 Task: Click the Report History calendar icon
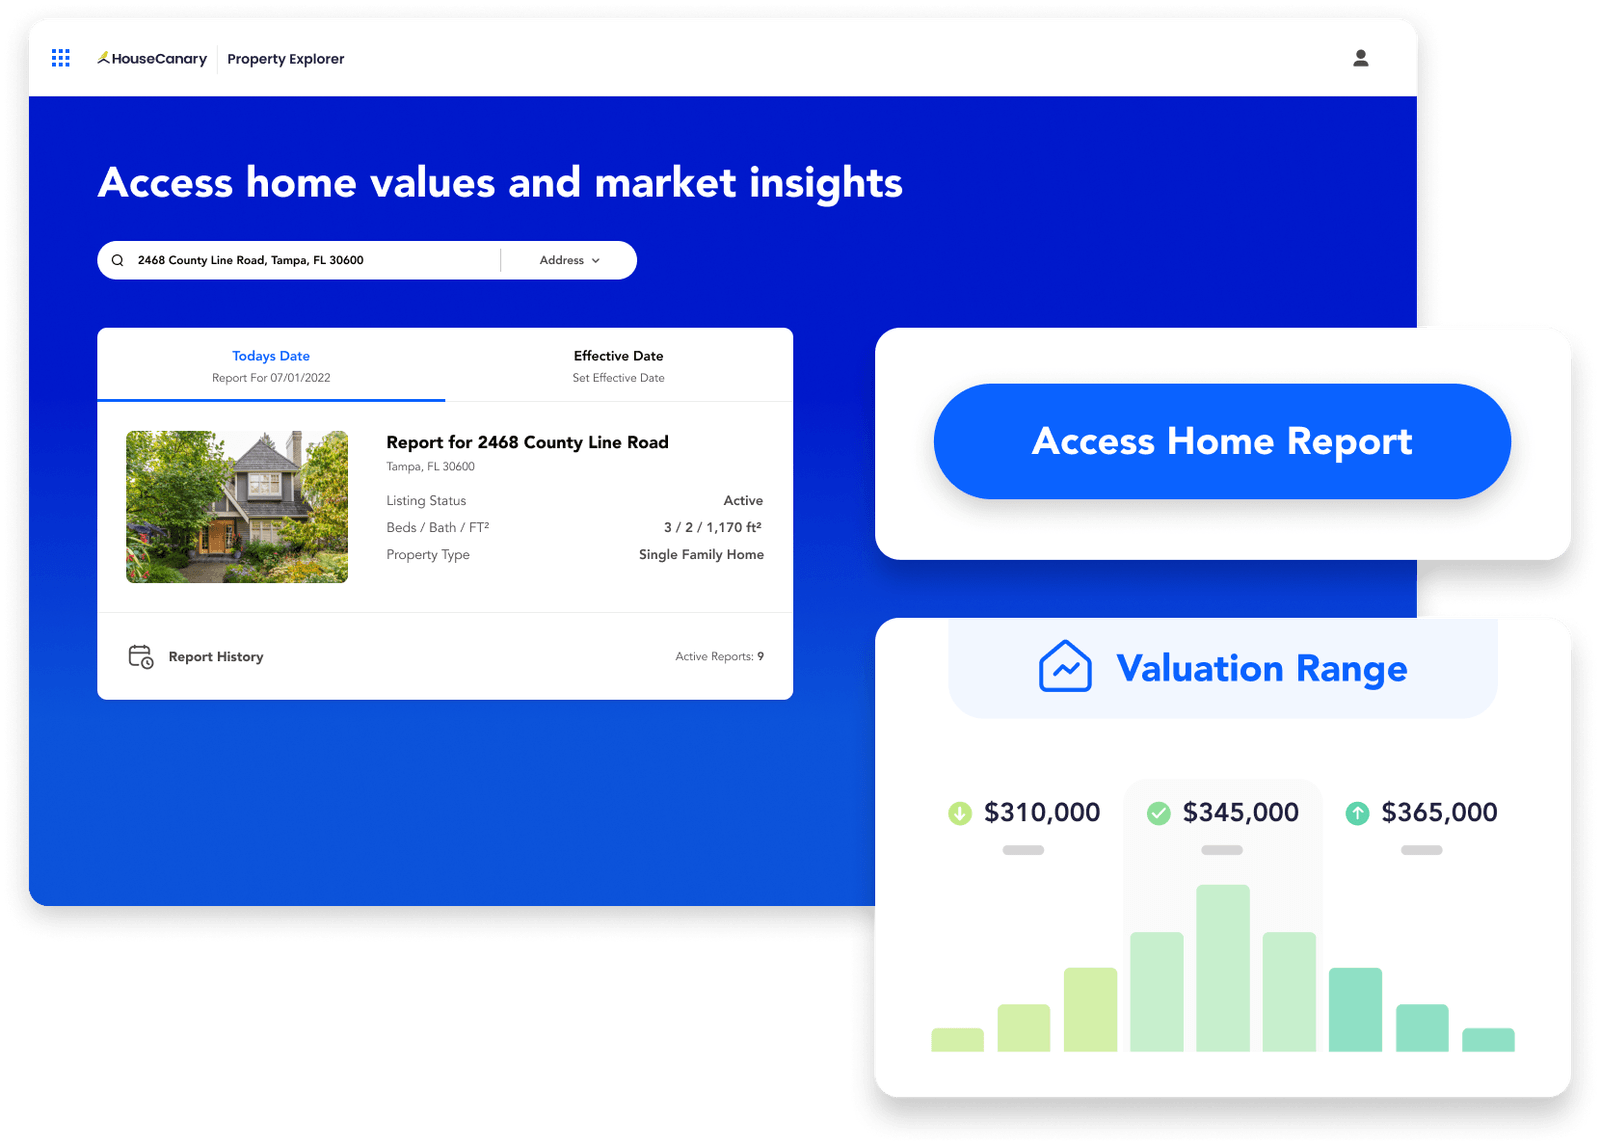coord(140,657)
